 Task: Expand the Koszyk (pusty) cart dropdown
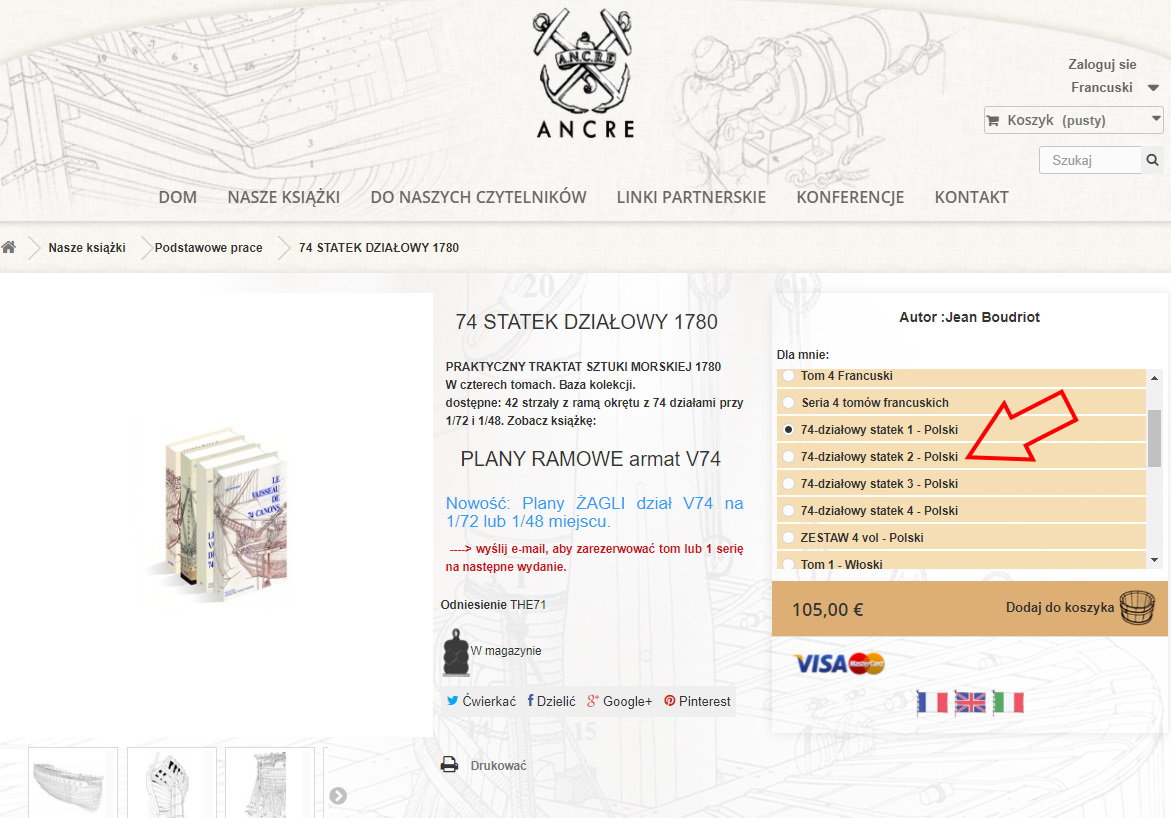(x=1073, y=120)
